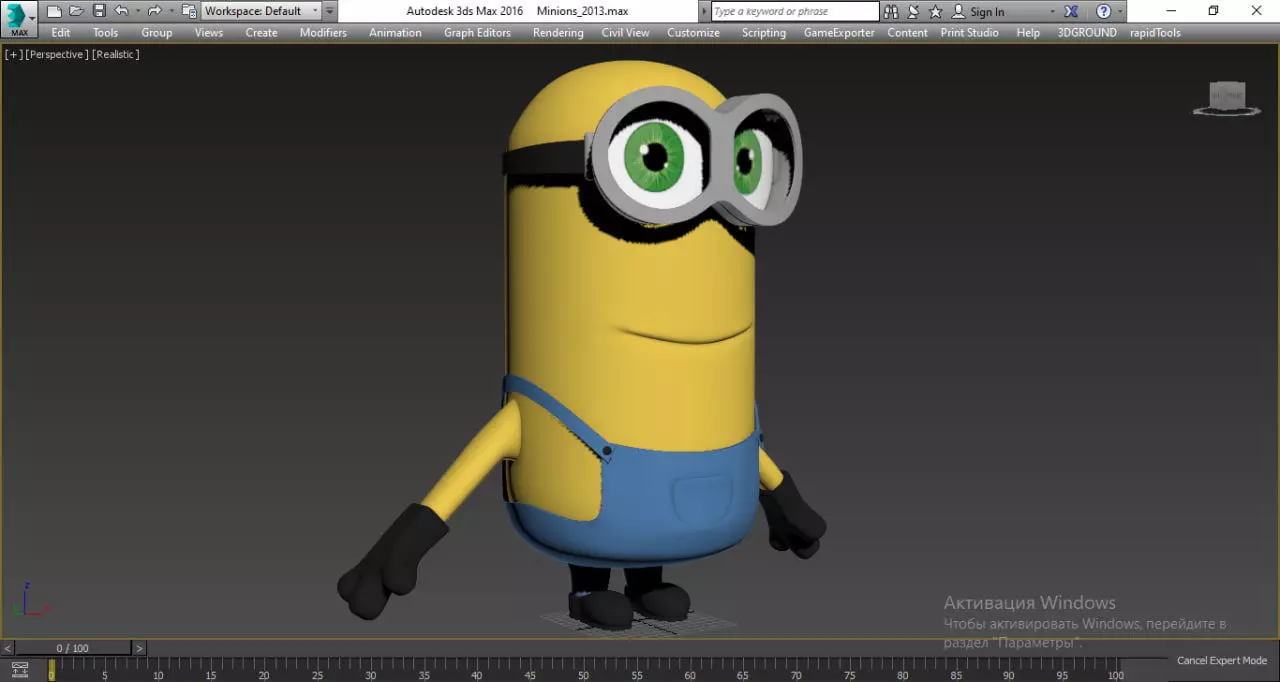Open the [Realistic] shading label menu
Viewport: 1280px width, 682px height.
point(116,54)
